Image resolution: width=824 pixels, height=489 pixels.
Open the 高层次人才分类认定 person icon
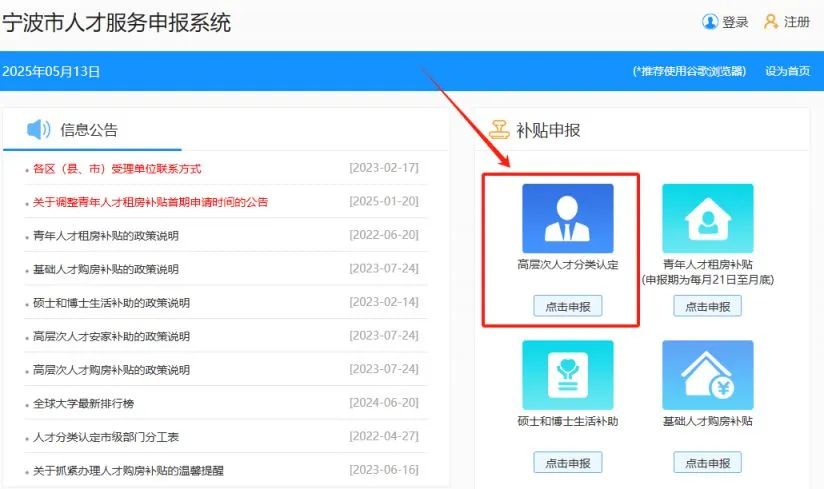click(568, 218)
